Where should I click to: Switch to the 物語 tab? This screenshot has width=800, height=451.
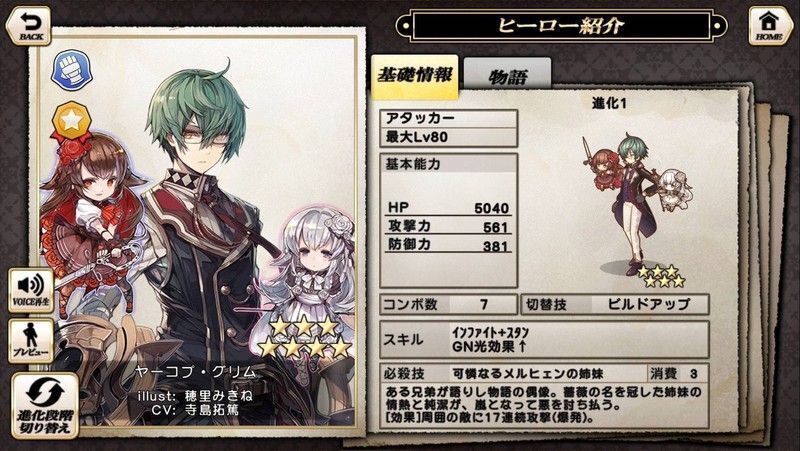[x=507, y=76]
